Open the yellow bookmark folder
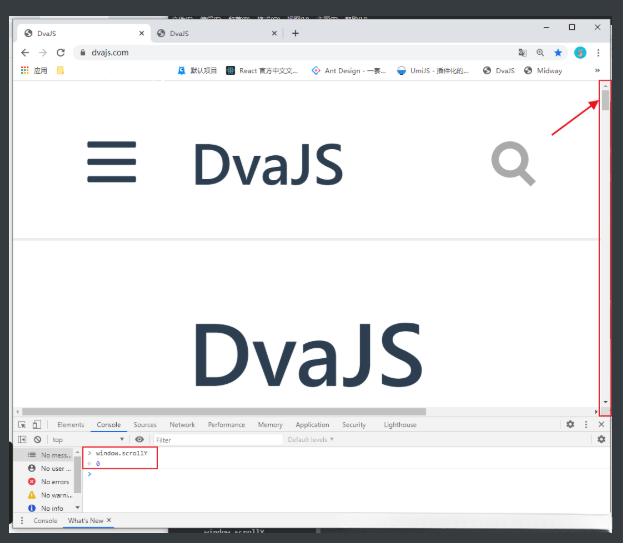The height and width of the screenshot is (543, 623). click(60, 70)
